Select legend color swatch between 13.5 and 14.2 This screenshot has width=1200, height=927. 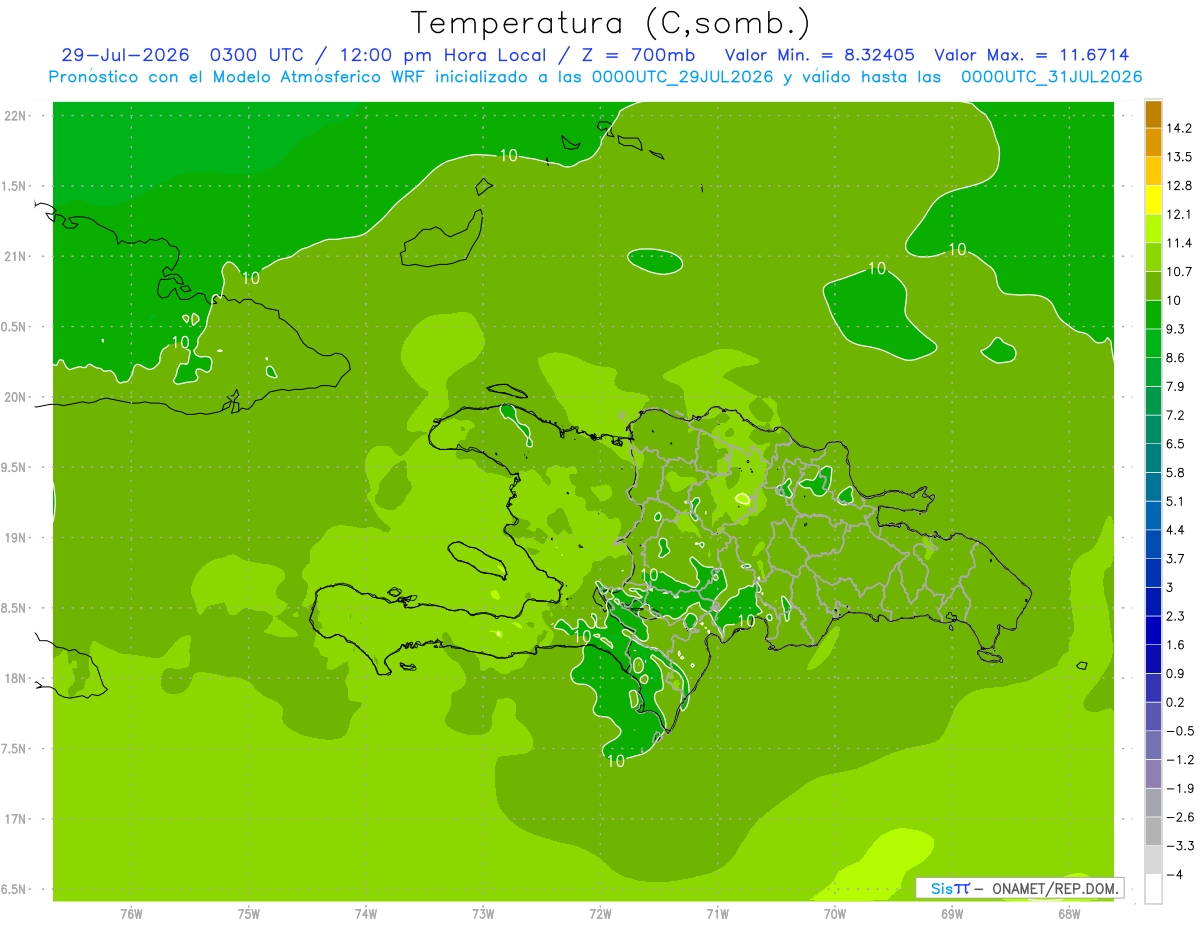tap(1153, 143)
